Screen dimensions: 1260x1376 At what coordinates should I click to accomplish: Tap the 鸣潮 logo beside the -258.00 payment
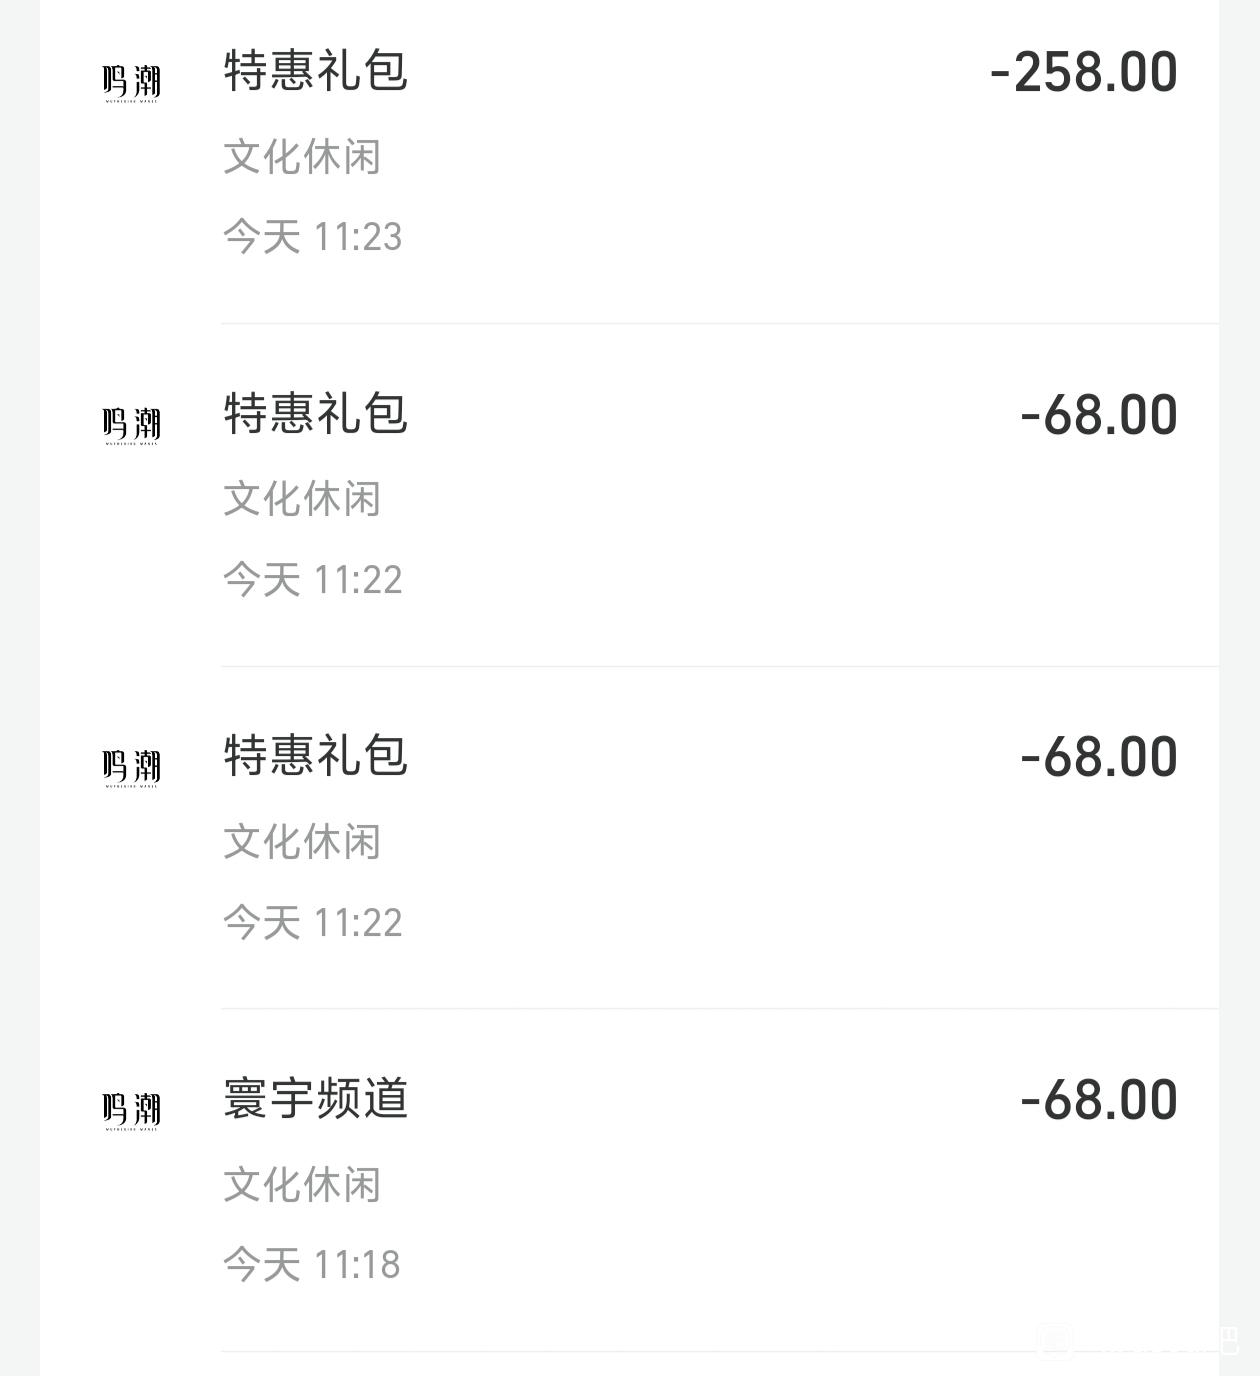131,83
